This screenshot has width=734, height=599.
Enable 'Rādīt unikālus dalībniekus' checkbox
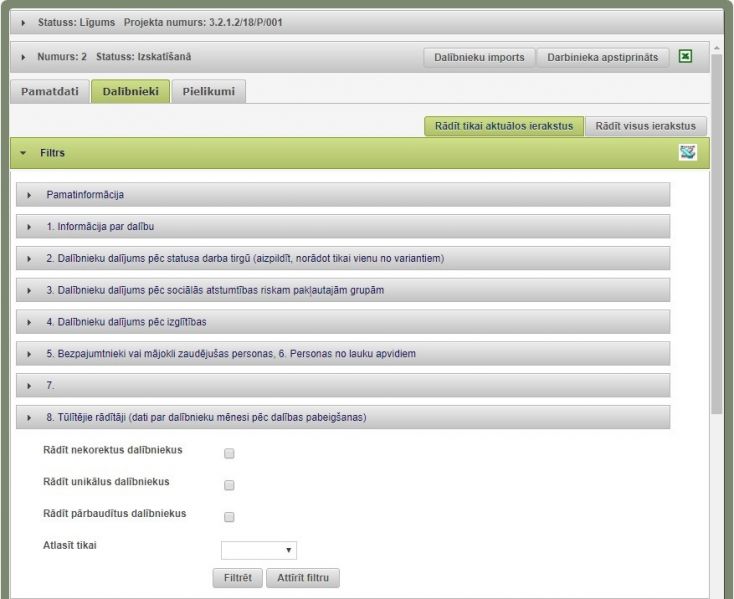[229, 485]
